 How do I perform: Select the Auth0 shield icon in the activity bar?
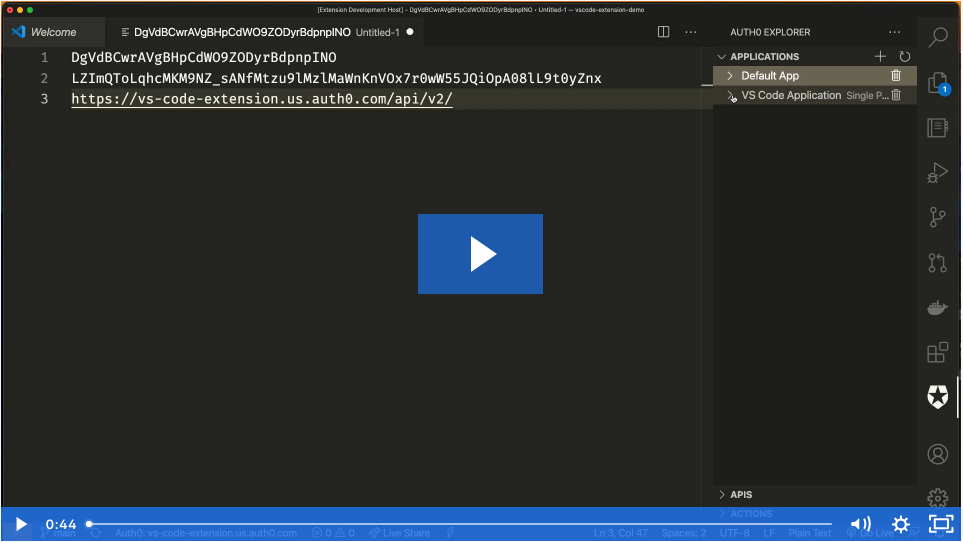pyautogui.click(x=938, y=397)
